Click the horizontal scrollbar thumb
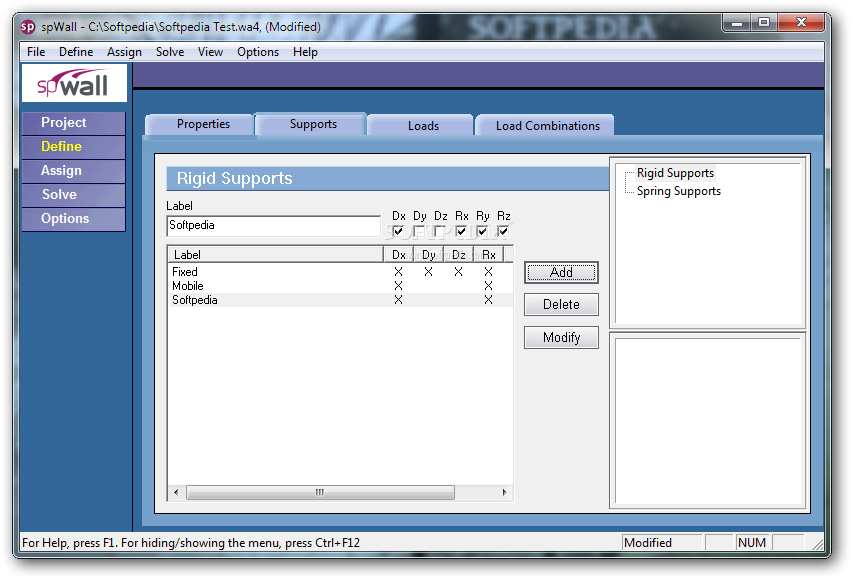 (x=320, y=493)
